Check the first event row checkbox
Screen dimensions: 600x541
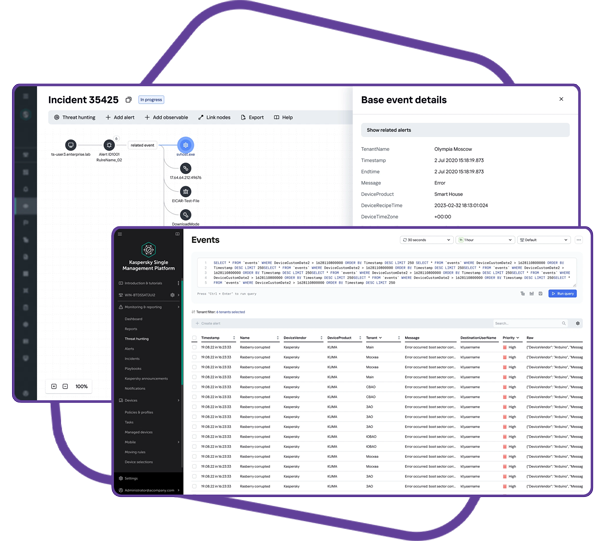click(195, 347)
